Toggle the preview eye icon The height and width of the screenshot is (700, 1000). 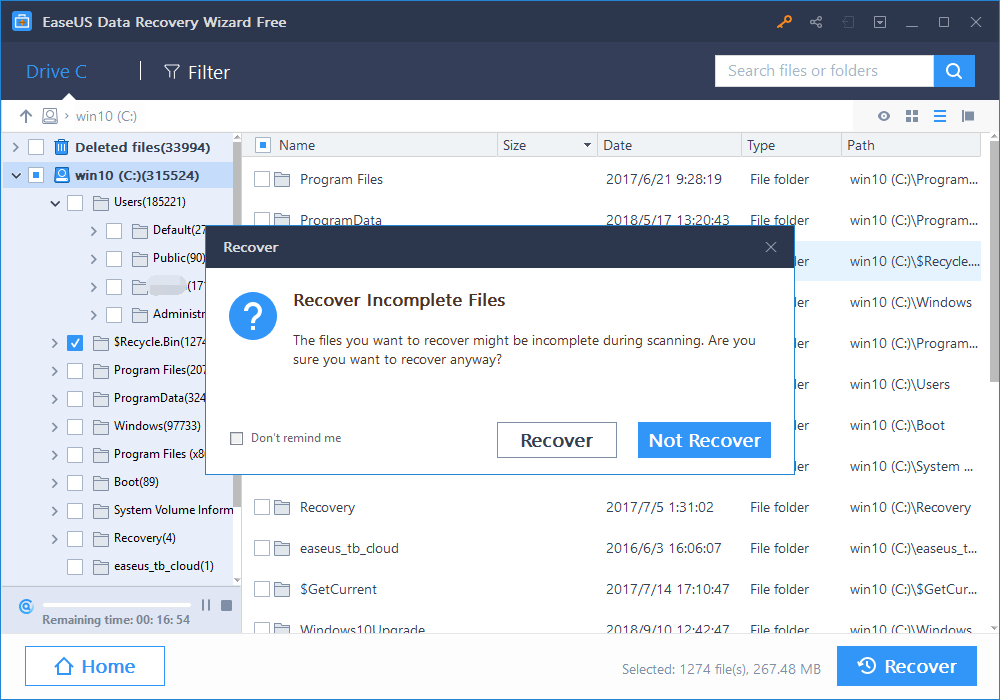click(x=884, y=116)
